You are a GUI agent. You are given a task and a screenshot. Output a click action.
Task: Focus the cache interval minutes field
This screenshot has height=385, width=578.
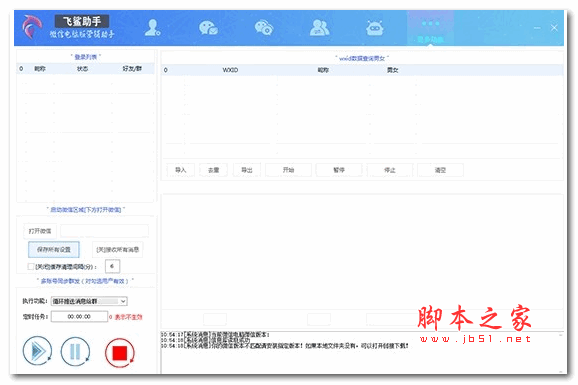112,266
